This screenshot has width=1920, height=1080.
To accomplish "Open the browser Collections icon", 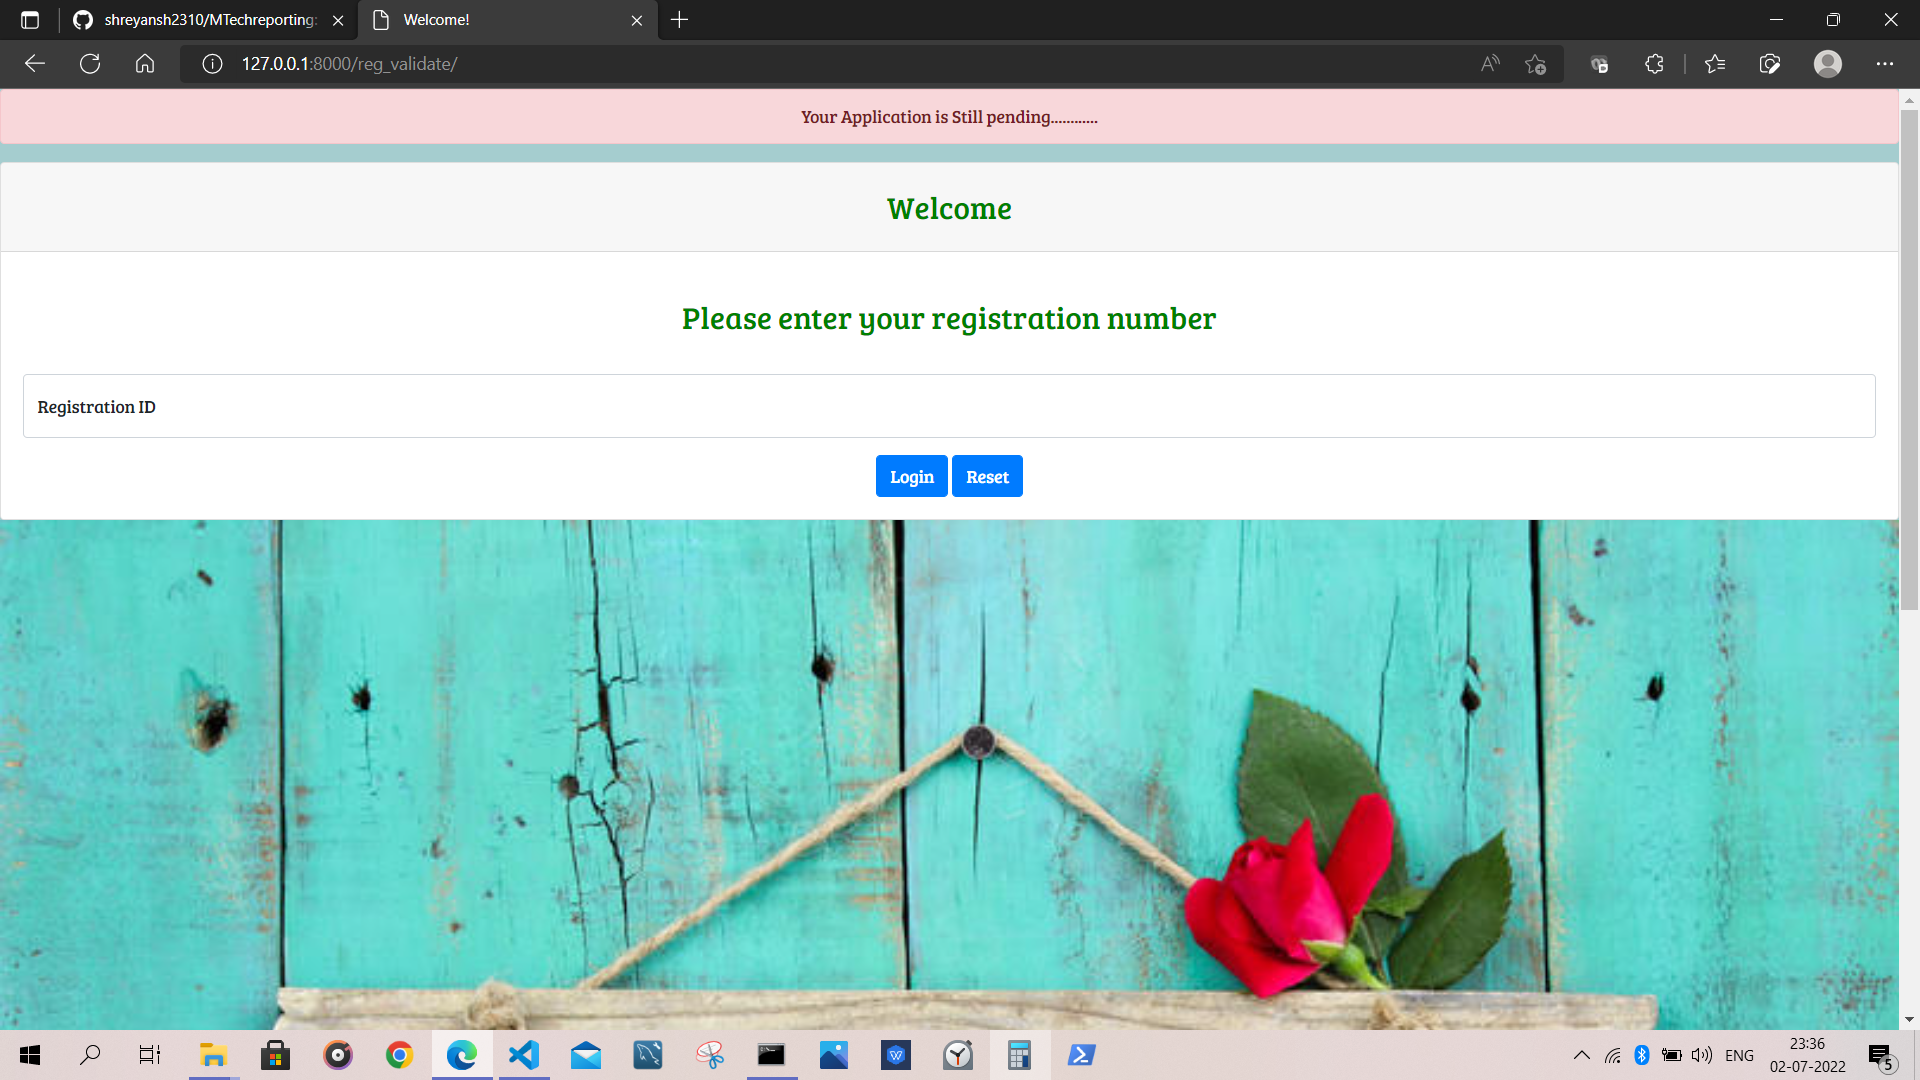I will click(x=1770, y=64).
